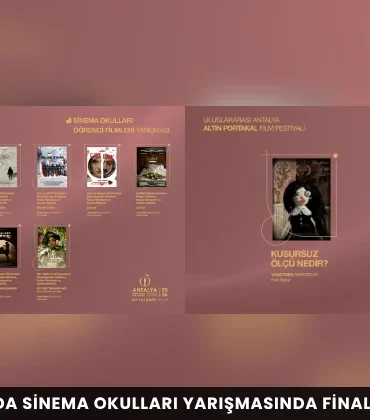
Task: Click the KUSURSUZ ÖLÇÜ NEDİR? film title
Action: click(x=299, y=259)
